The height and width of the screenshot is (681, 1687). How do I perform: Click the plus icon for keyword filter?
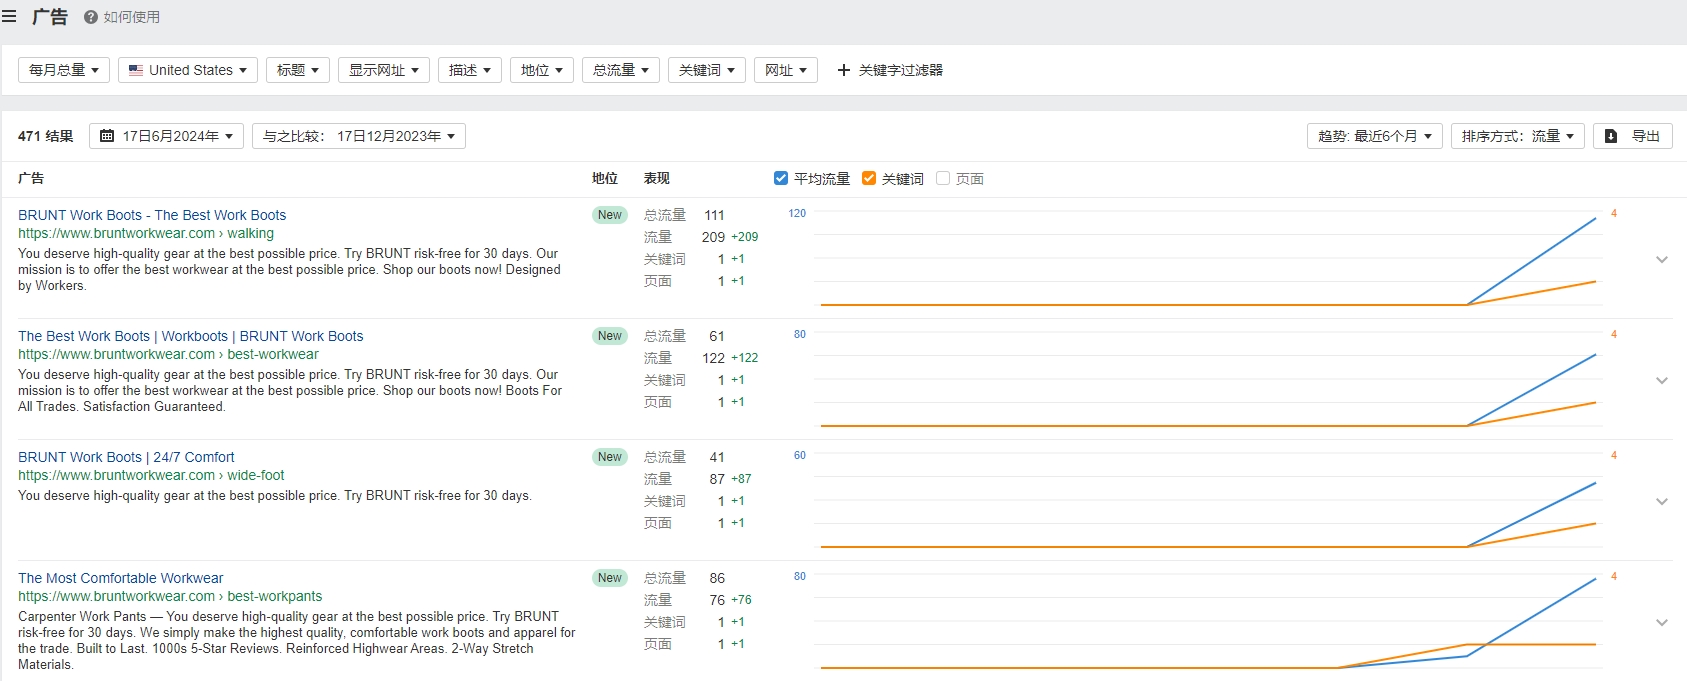(x=843, y=70)
